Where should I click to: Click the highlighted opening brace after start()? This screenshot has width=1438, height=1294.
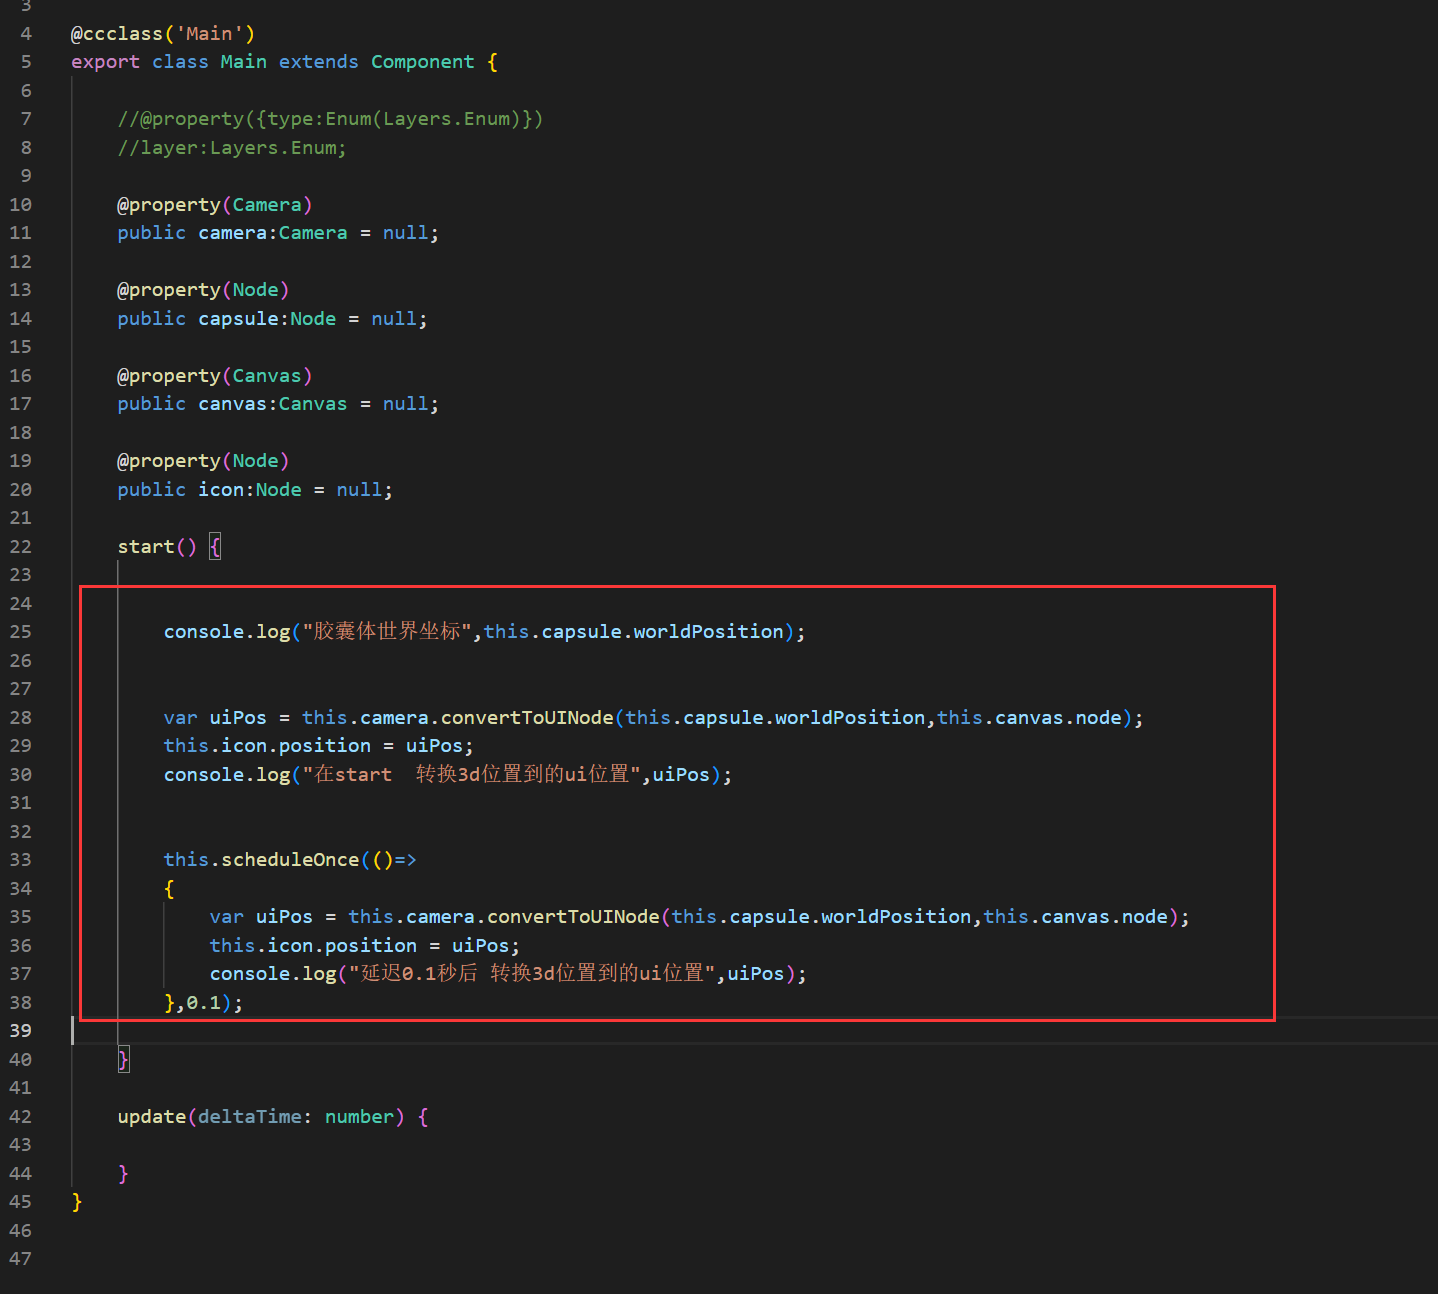click(215, 547)
